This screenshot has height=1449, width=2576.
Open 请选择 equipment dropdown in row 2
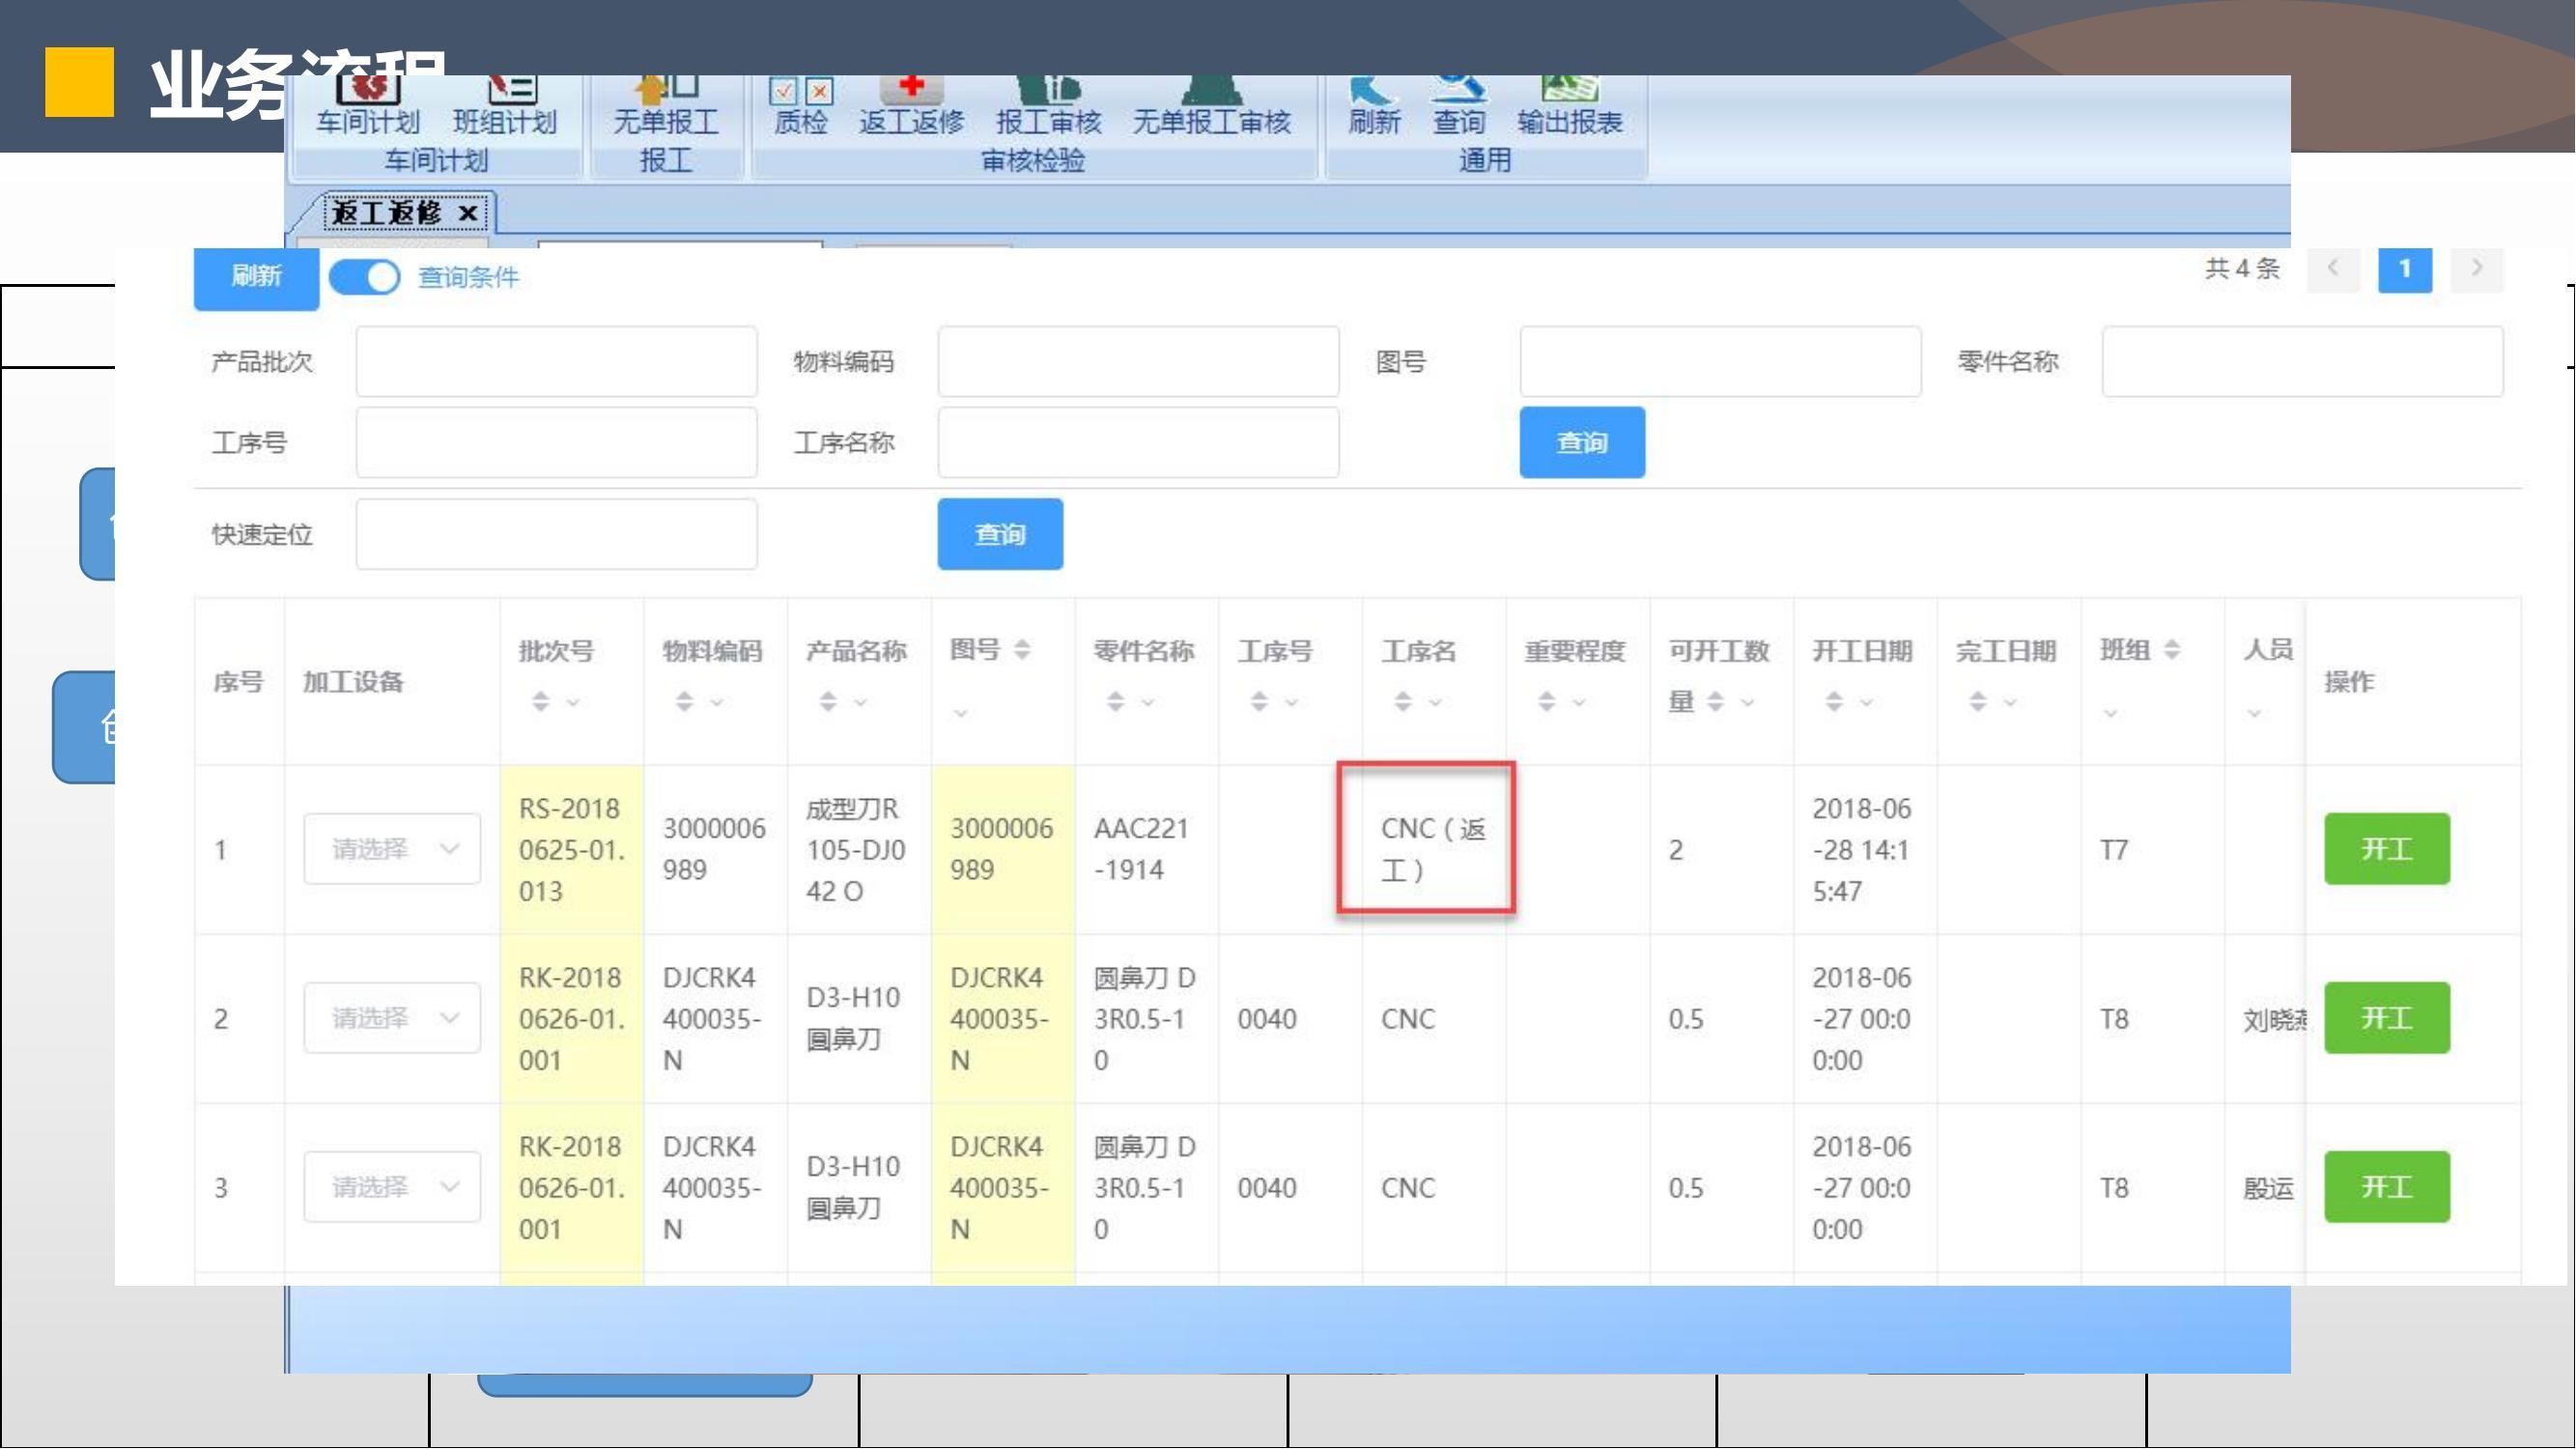(x=392, y=1018)
